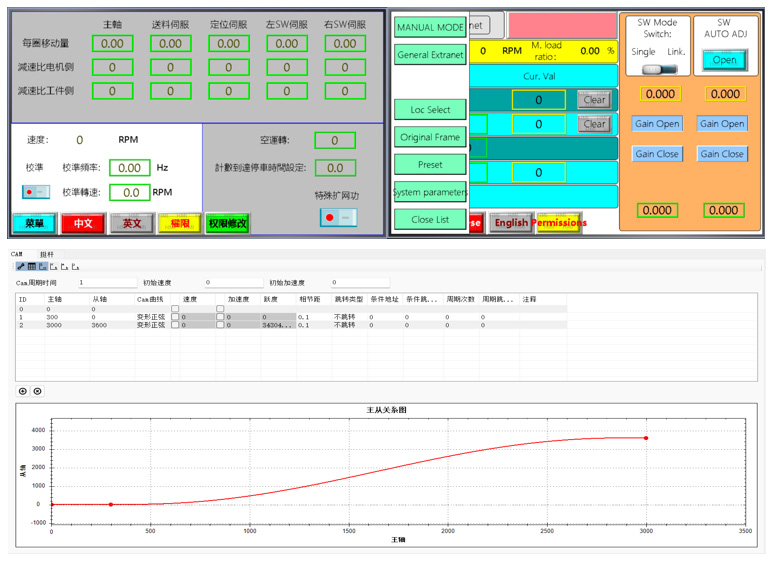This screenshot has width=774, height=561.
Task: Check the 加速度 checkbox in row 2
Action: [221, 326]
